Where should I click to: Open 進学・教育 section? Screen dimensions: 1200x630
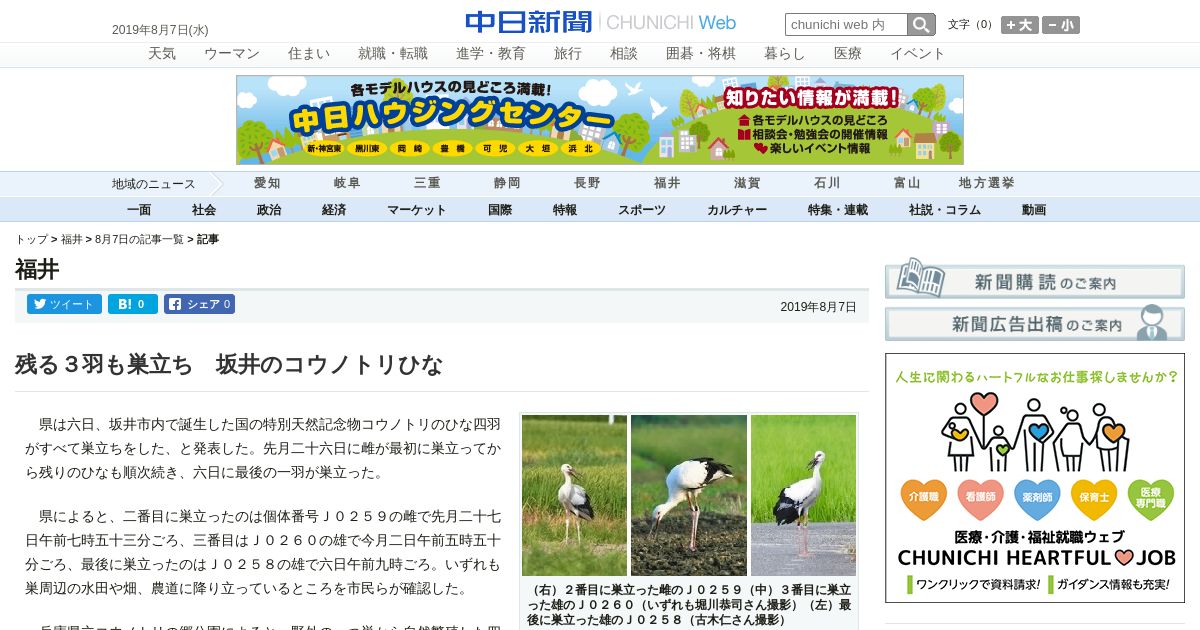[x=491, y=54]
